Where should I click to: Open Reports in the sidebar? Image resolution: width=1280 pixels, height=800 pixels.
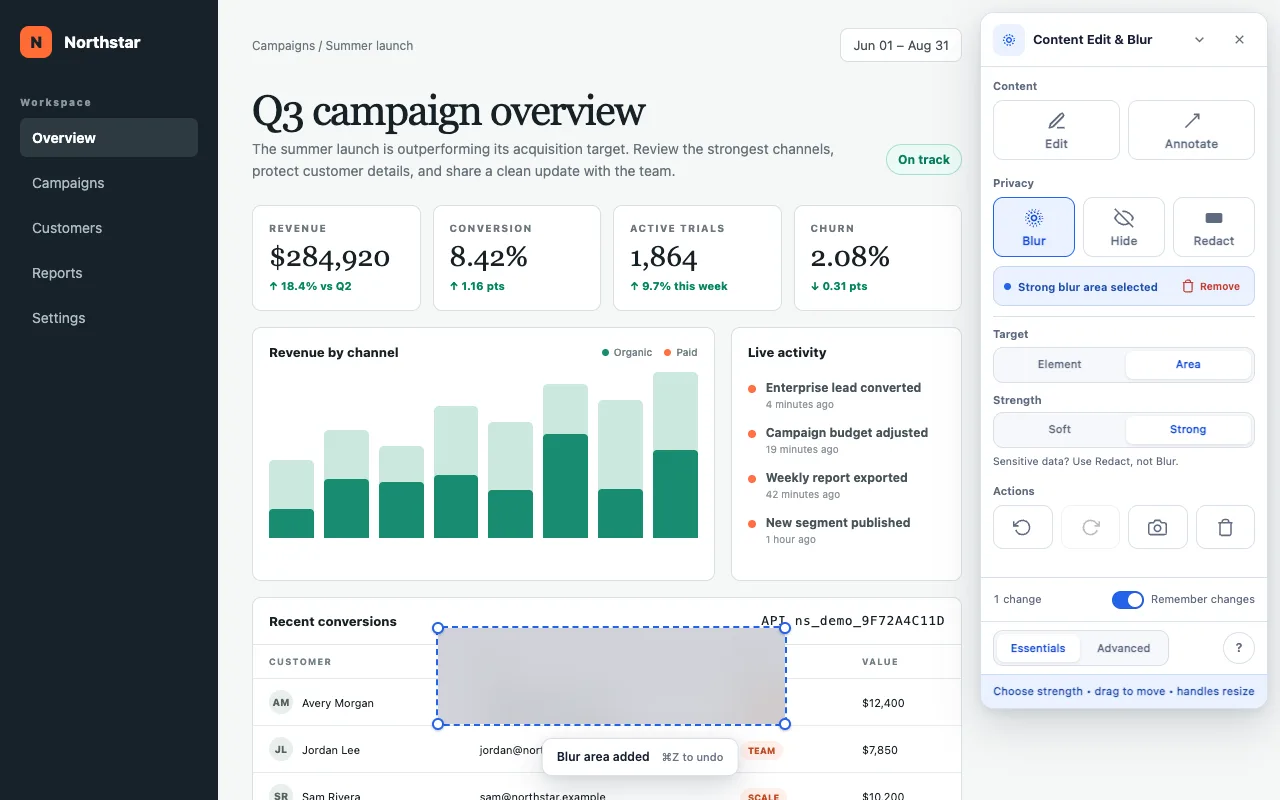pyautogui.click(x=109, y=273)
